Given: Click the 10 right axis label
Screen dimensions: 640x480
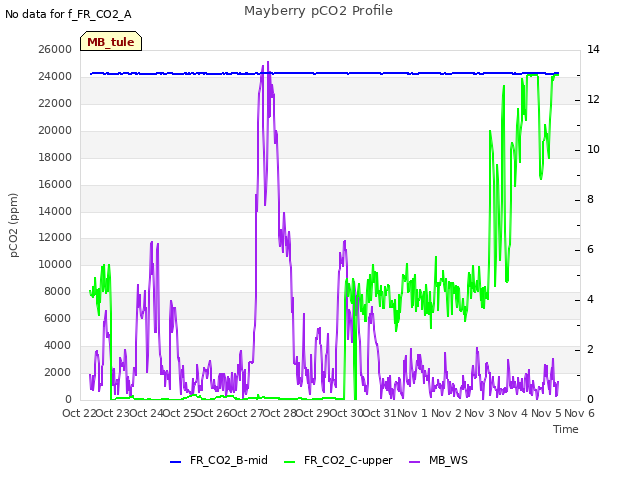Looking at the screenshot, I should [593, 149].
